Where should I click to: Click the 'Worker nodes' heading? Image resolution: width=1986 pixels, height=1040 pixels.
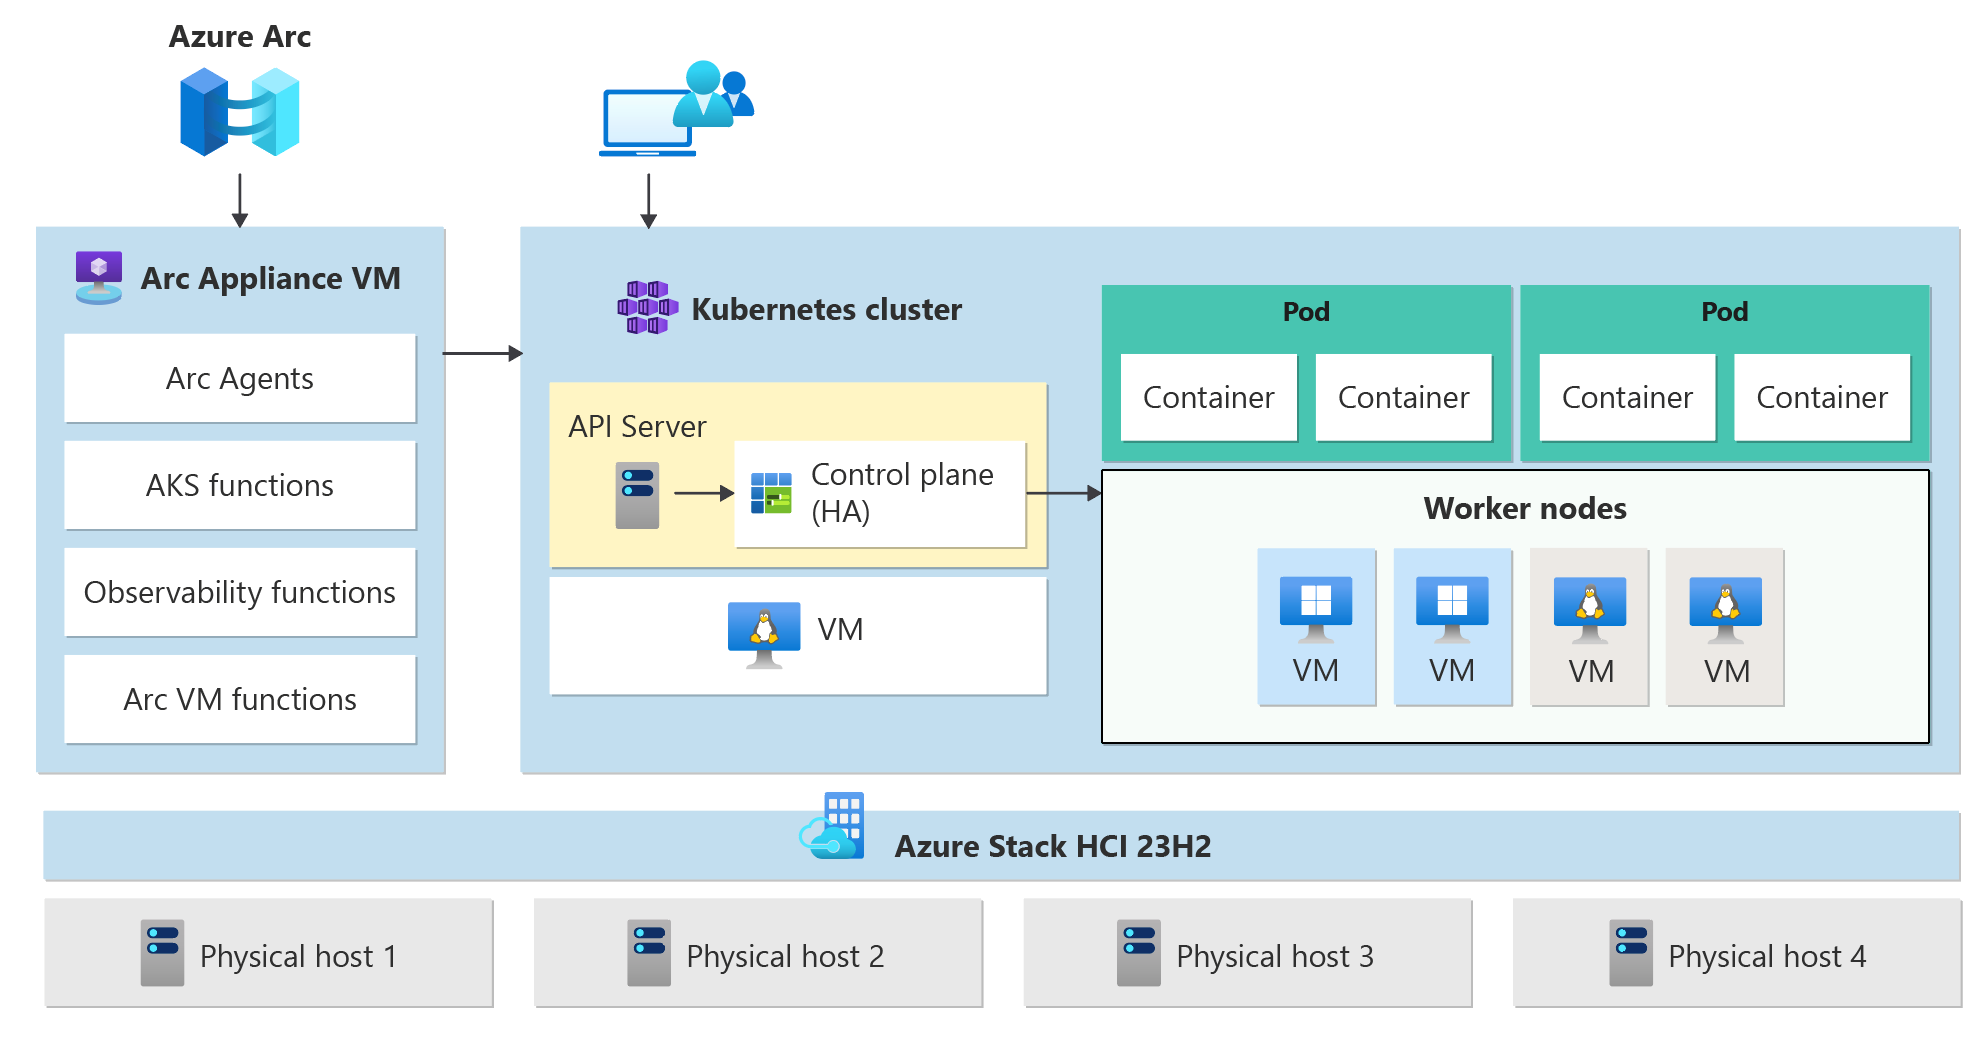pyautogui.click(x=1525, y=508)
